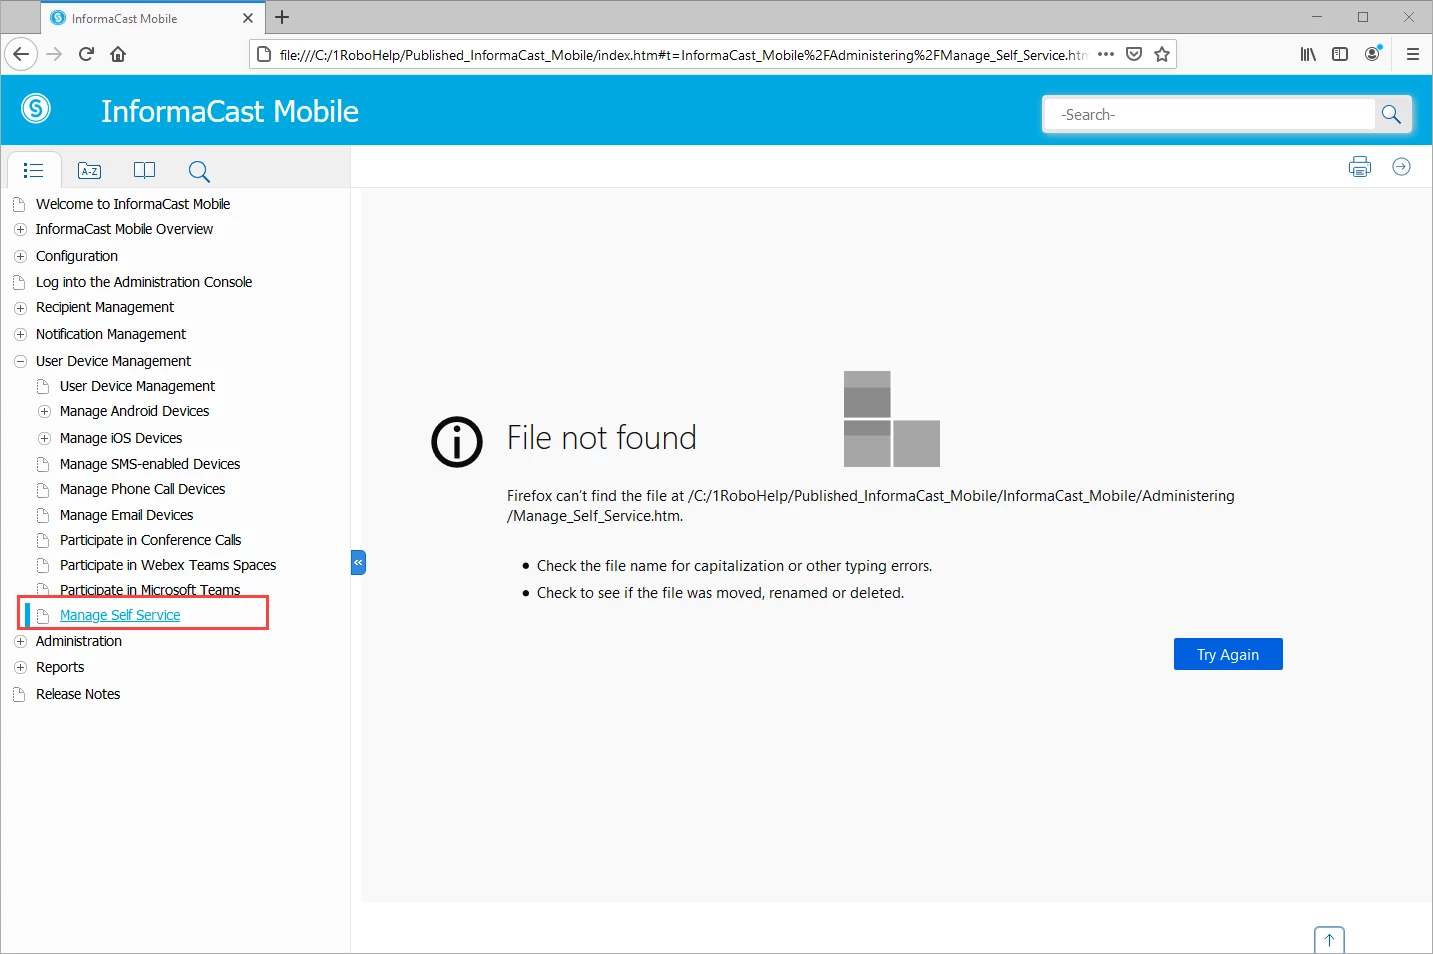Click the search magnifier button in header
The height and width of the screenshot is (954, 1433).
click(x=1391, y=114)
